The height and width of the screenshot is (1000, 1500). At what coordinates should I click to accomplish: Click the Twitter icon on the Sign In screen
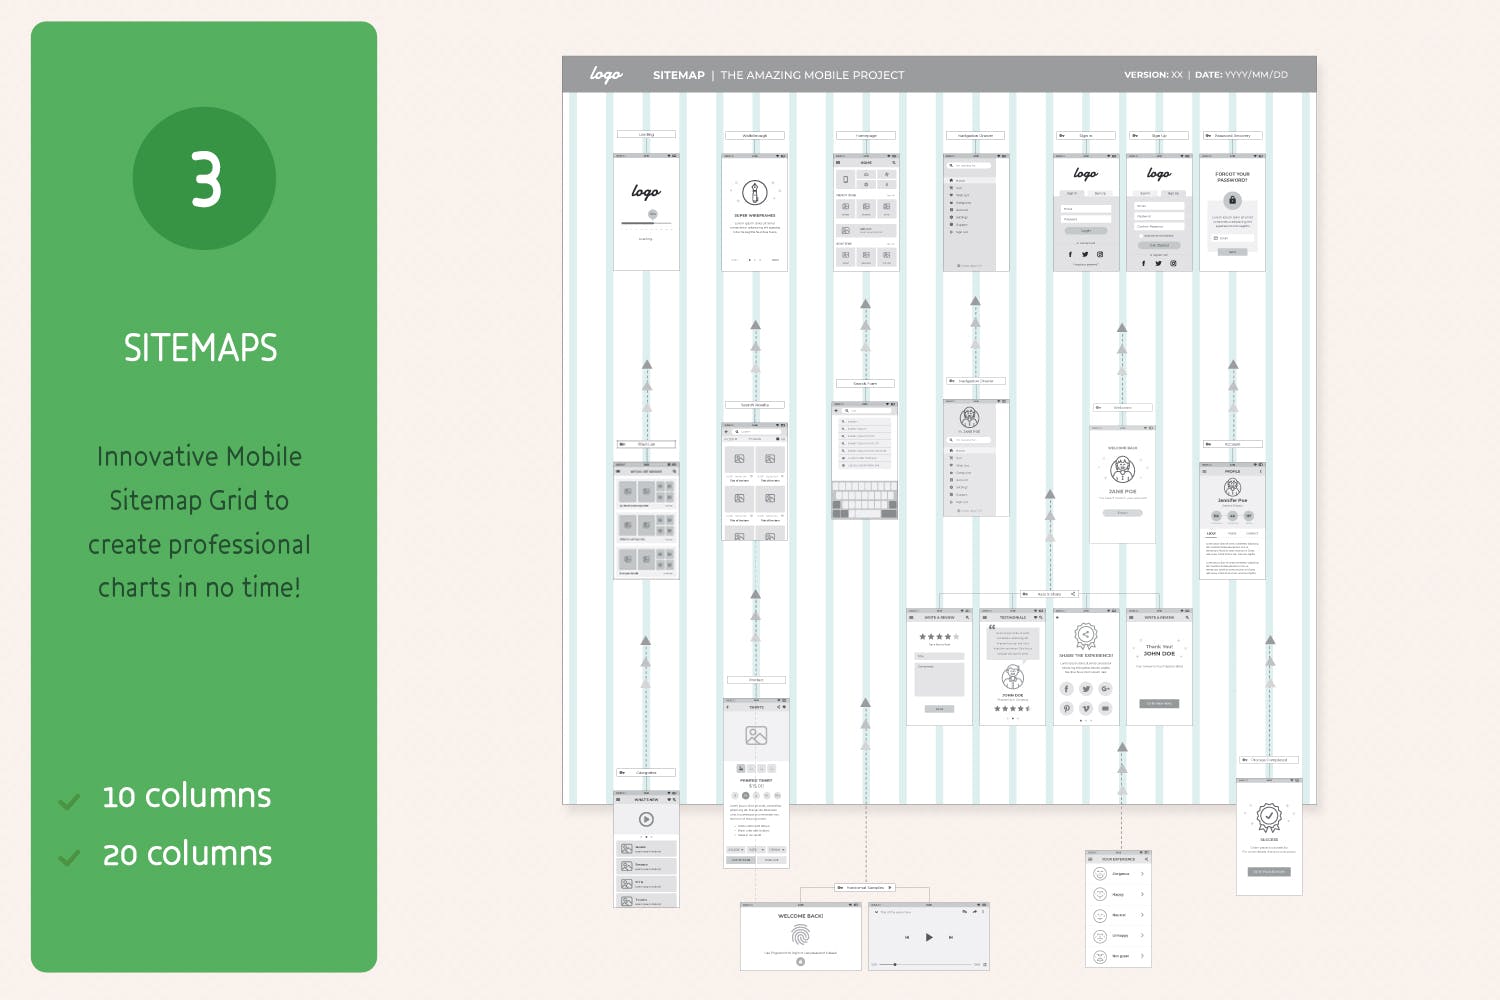(1085, 255)
